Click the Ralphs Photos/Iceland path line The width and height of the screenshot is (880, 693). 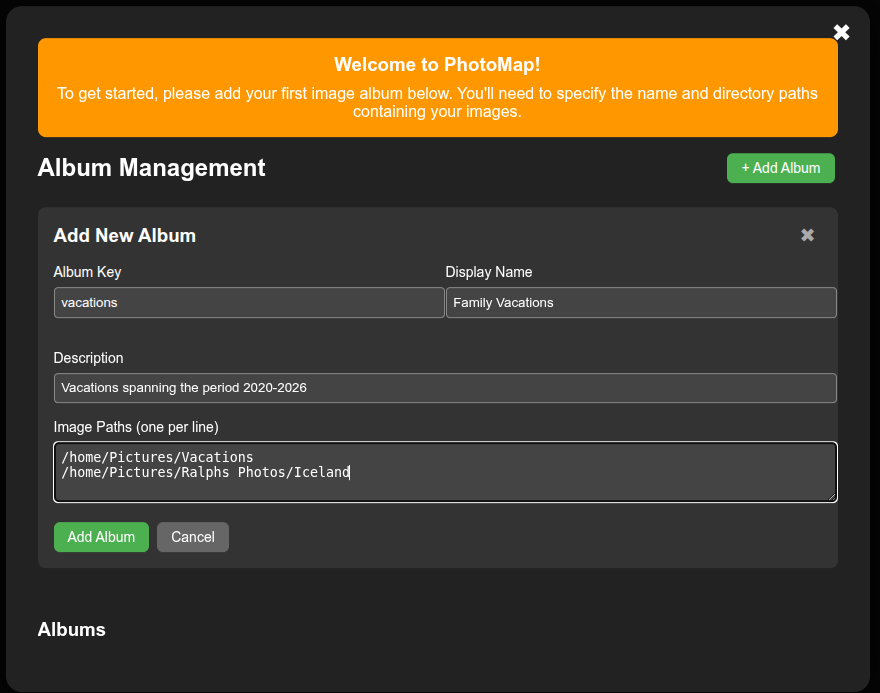coord(205,472)
